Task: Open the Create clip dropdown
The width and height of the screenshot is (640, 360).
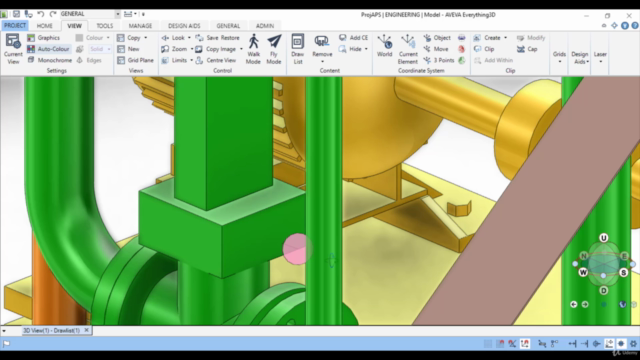Action: [490, 38]
